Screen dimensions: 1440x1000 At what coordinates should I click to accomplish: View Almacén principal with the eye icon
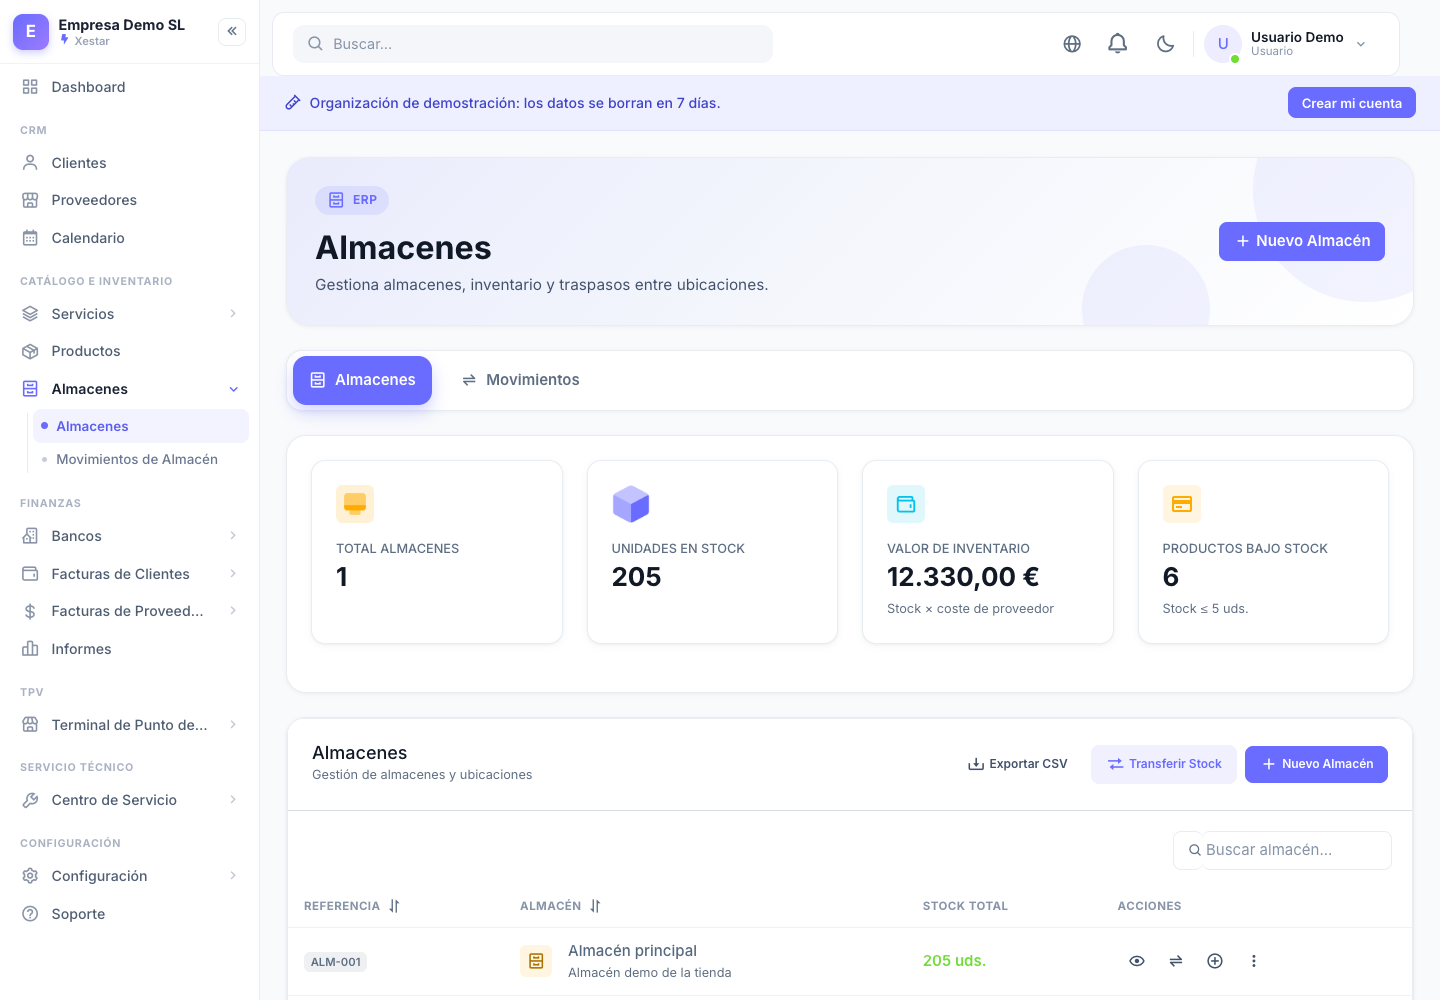1137,961
